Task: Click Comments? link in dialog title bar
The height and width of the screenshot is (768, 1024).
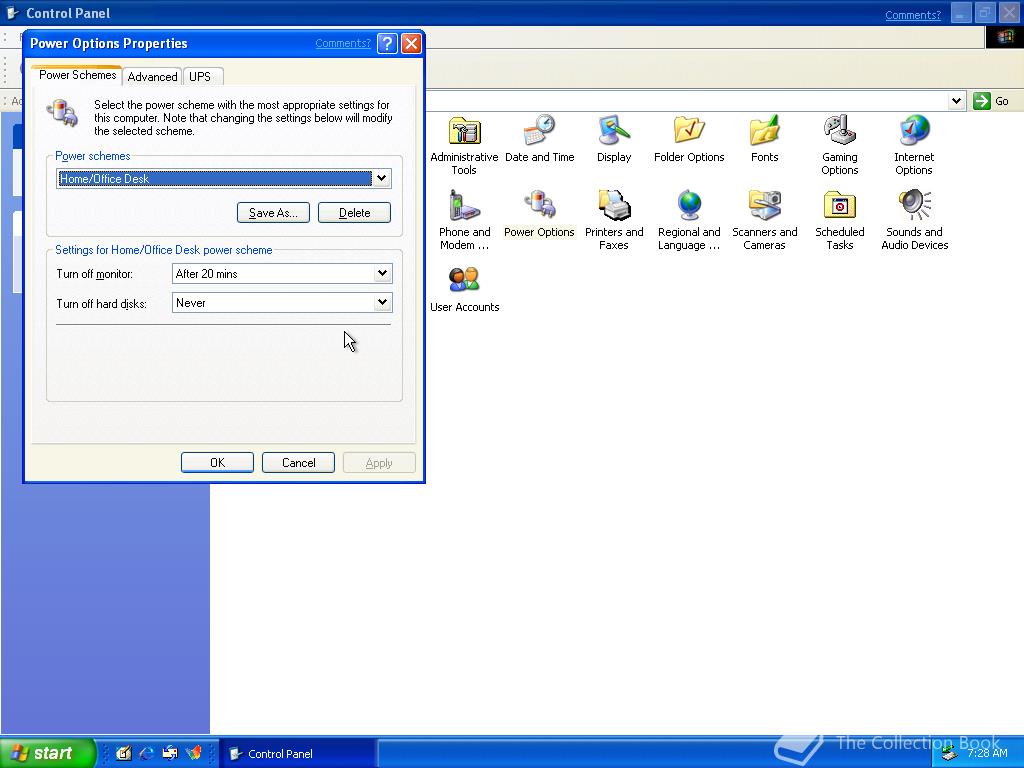Action: coord(343,43)
